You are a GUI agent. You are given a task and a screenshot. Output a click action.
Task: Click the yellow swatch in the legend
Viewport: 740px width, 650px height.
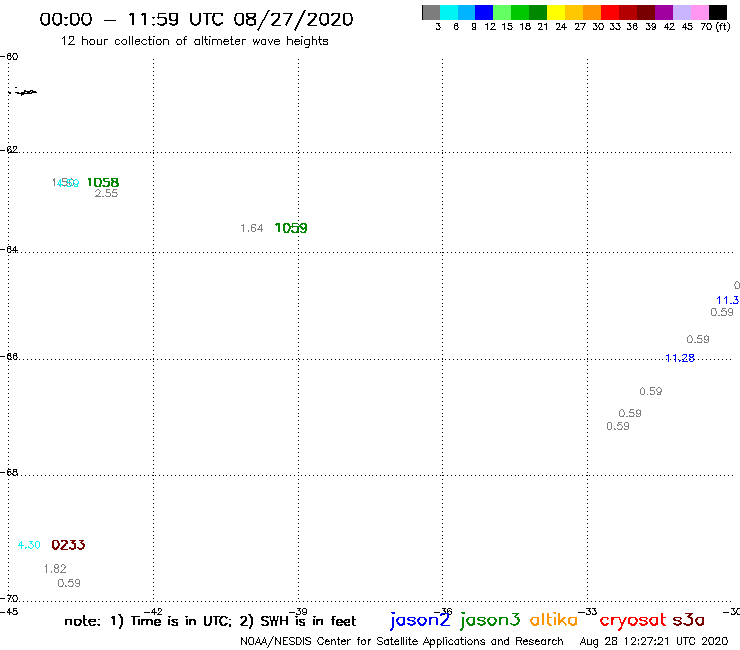(x=556, y=12)
